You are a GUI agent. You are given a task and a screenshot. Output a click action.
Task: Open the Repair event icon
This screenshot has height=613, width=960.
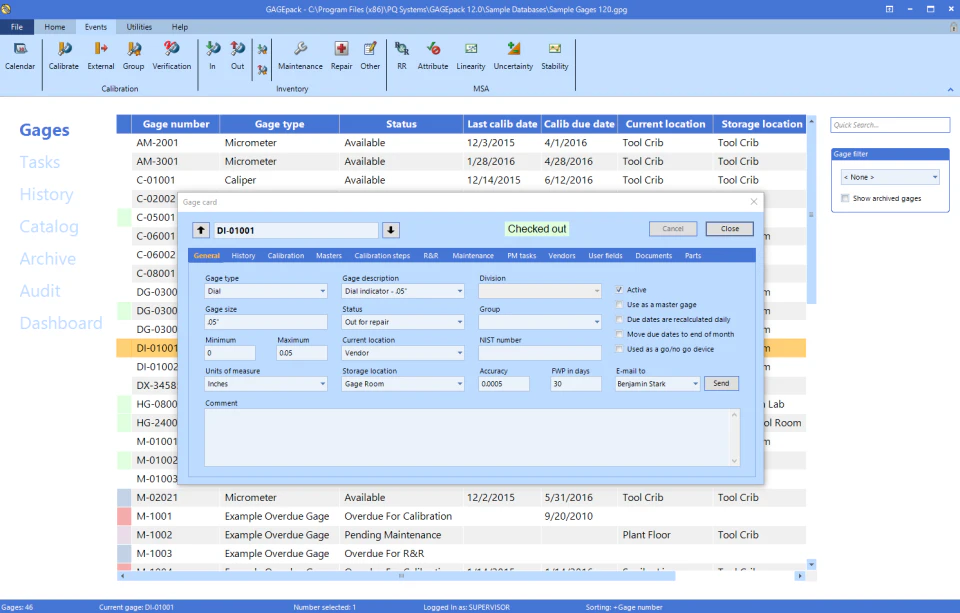[x=341, y=57]
